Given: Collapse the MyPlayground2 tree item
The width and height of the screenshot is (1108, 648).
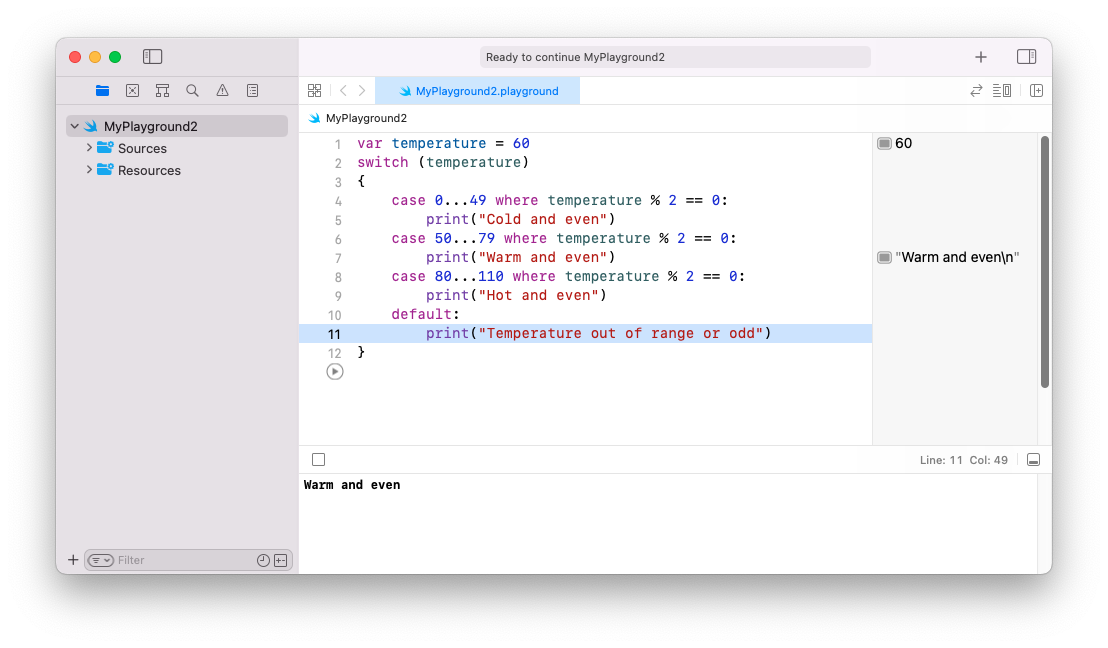Looking at the screenshot, I should click(75, 126).
